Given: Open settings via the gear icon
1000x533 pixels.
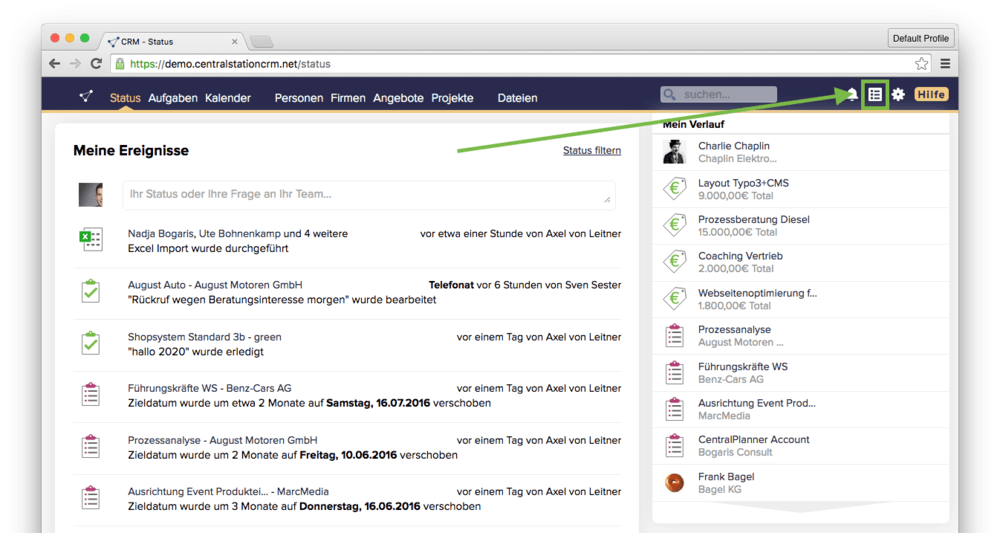Looking at the screenshot, I should (x=898, y=95).
